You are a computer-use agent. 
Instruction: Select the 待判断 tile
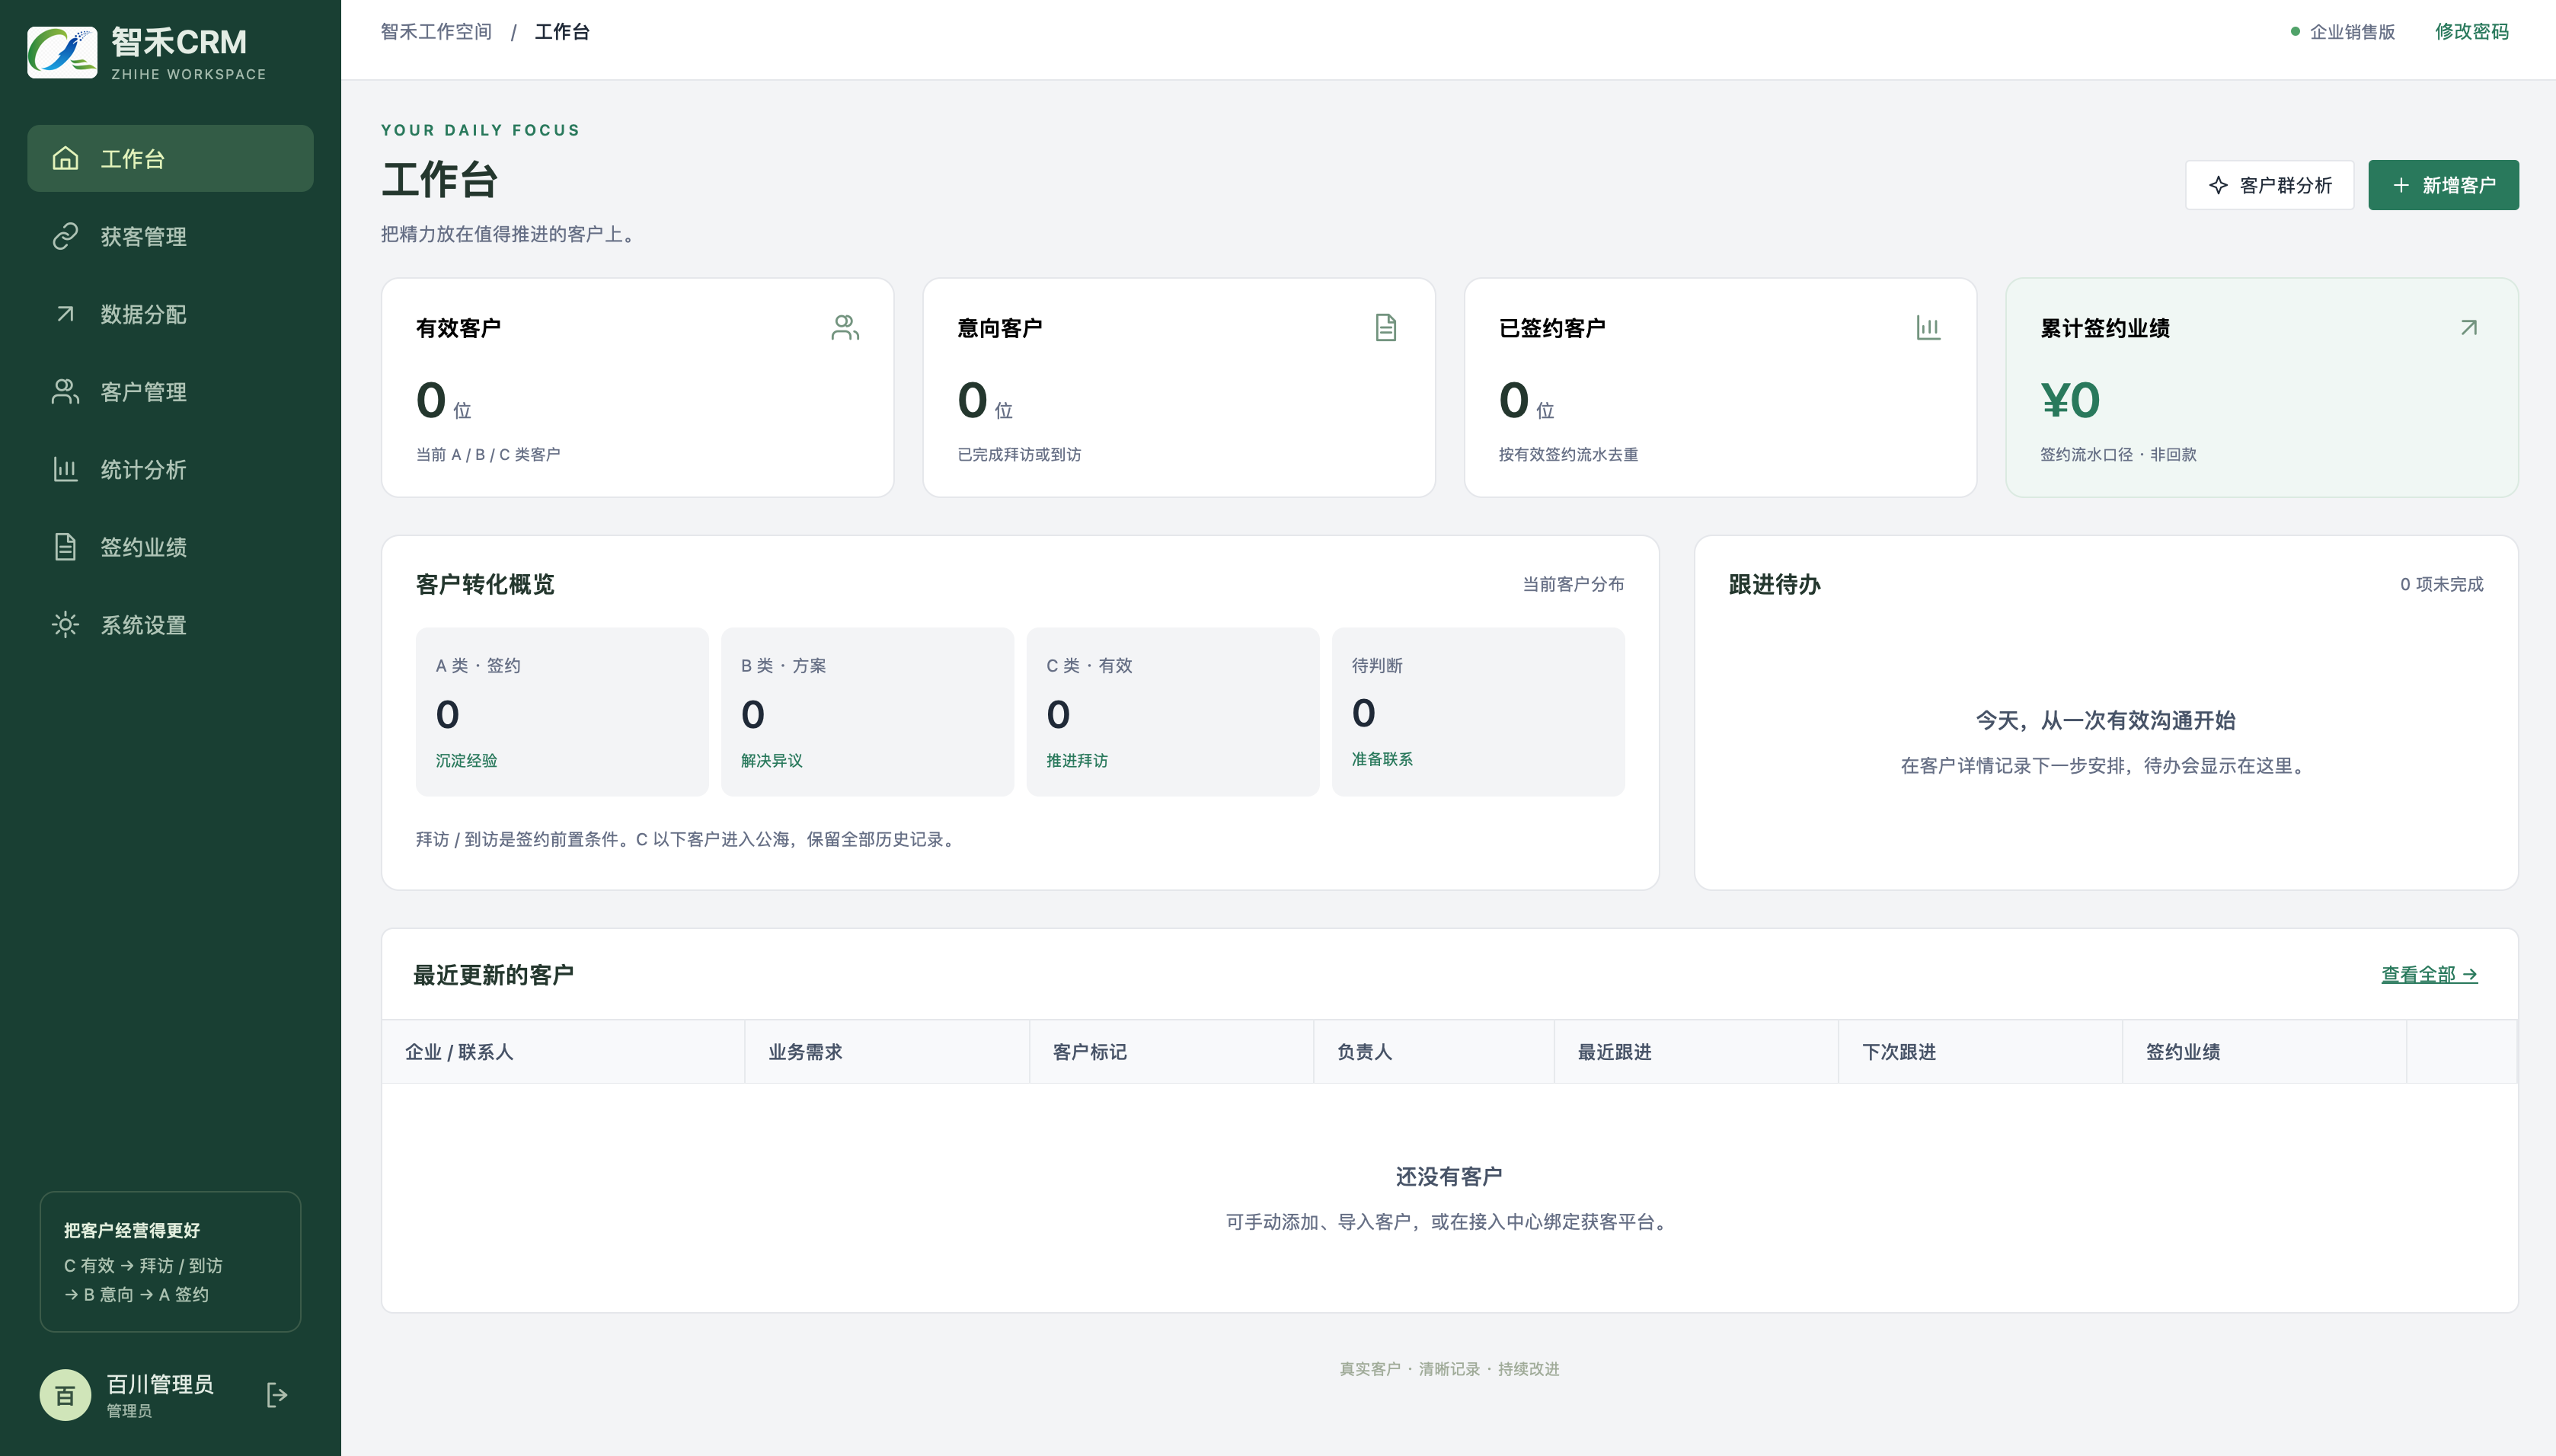(x=1478, y=712)
